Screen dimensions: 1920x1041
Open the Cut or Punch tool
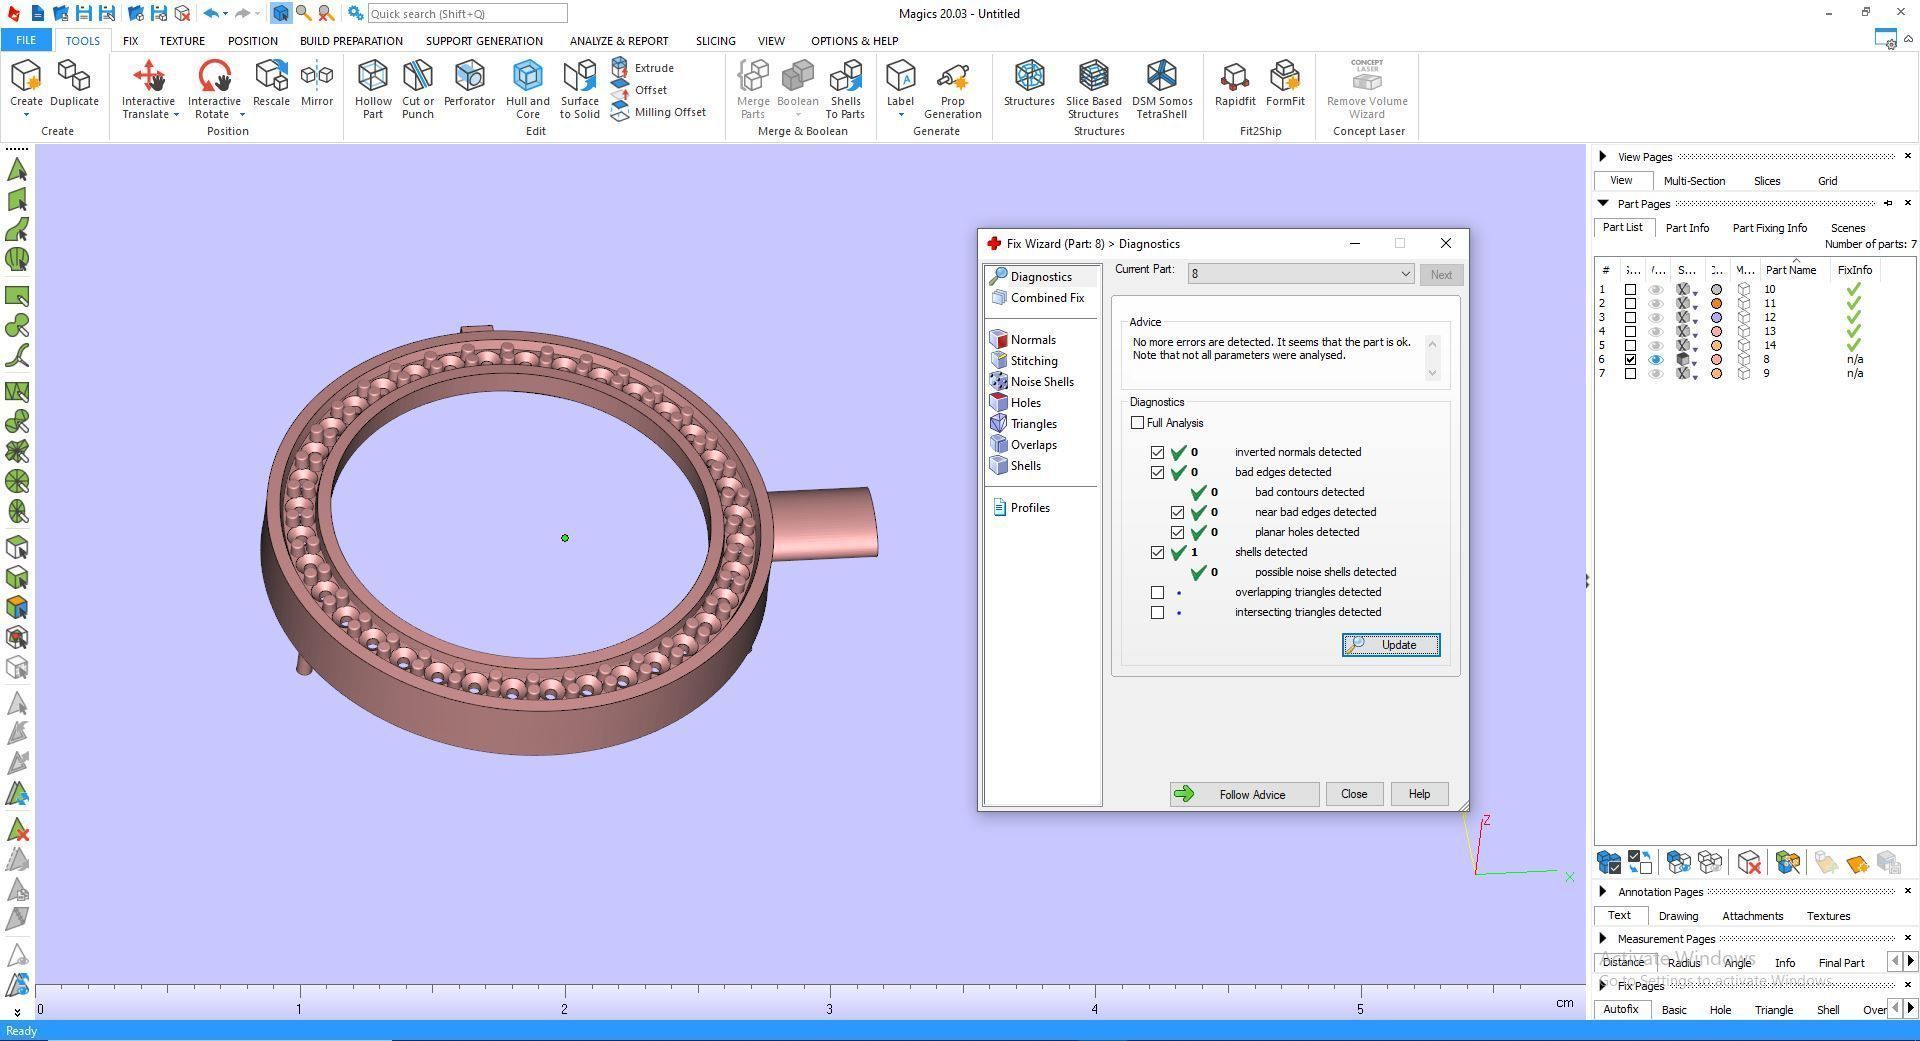(418, 88)
